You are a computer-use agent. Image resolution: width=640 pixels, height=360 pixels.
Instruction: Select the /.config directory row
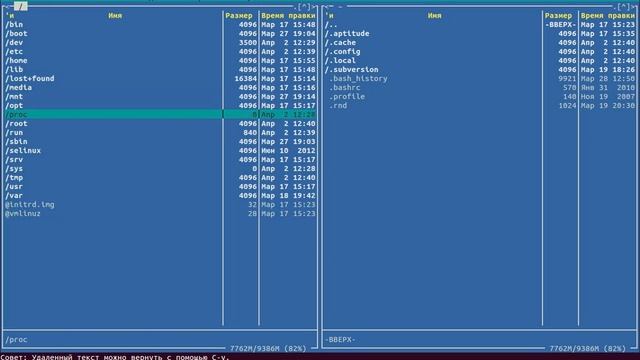480,51
